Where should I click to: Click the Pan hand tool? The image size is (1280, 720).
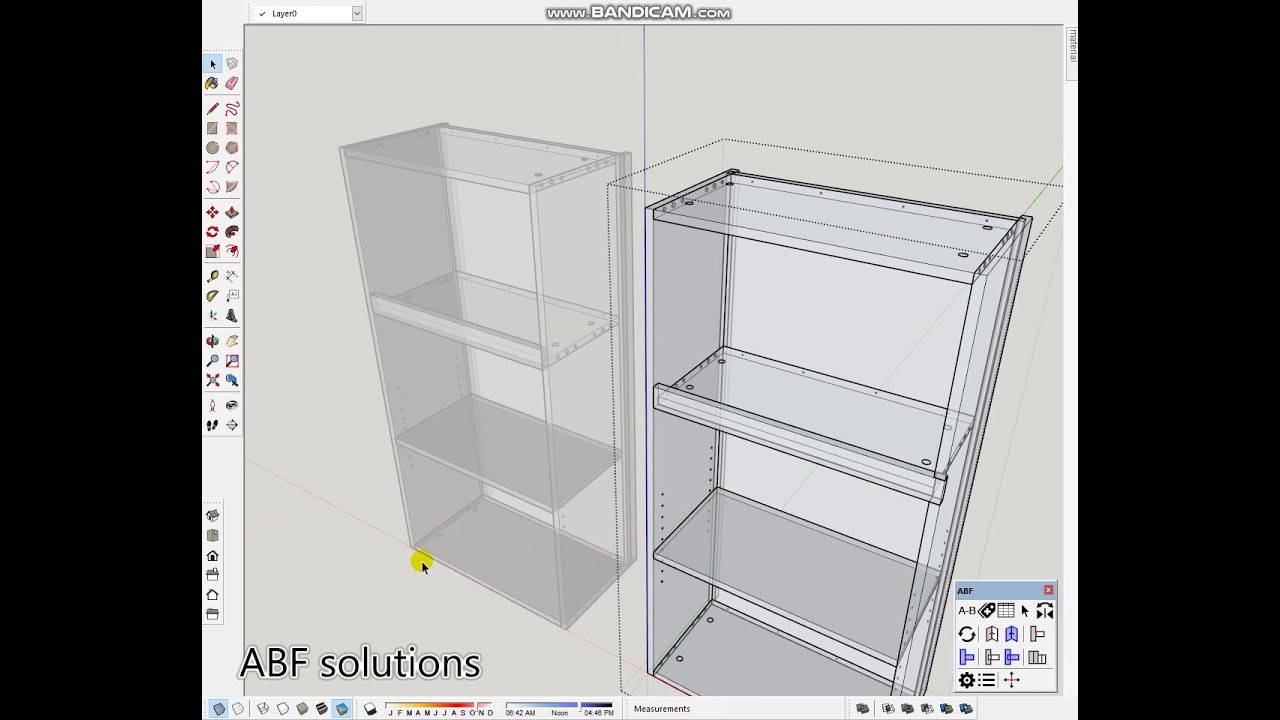[x=232, y=341]
